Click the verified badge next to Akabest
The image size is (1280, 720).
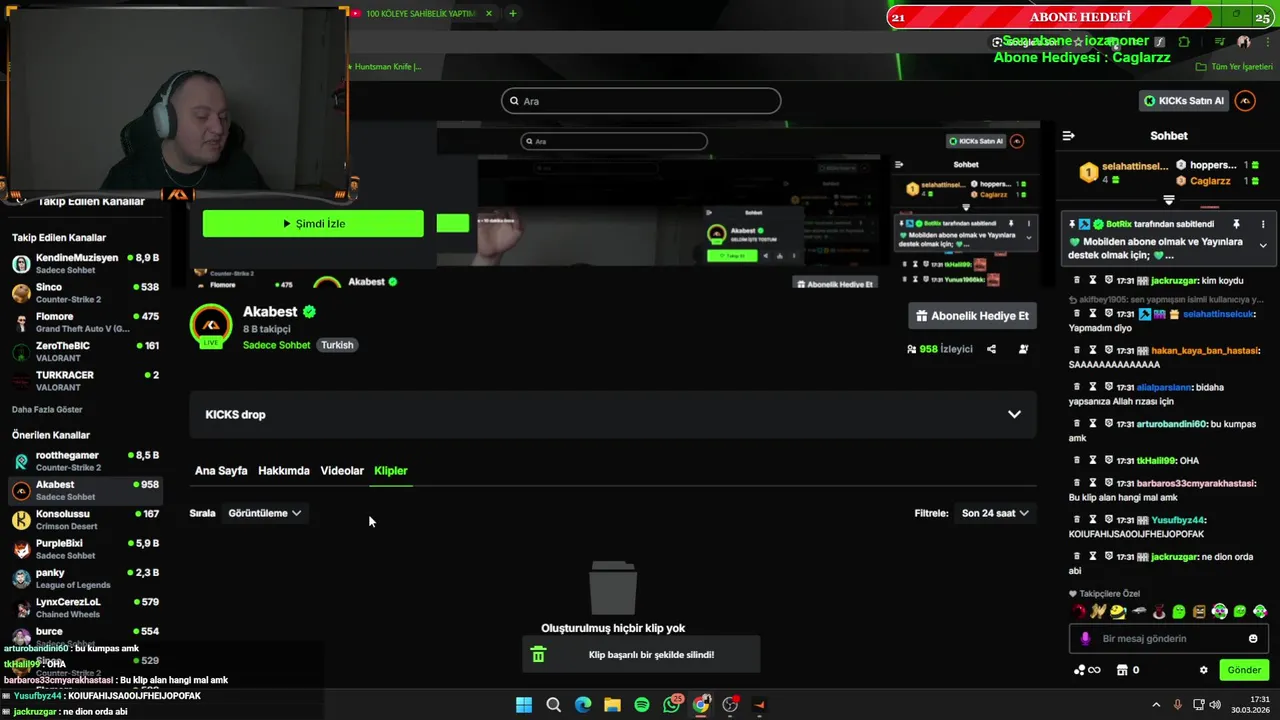tap(309, 312)
